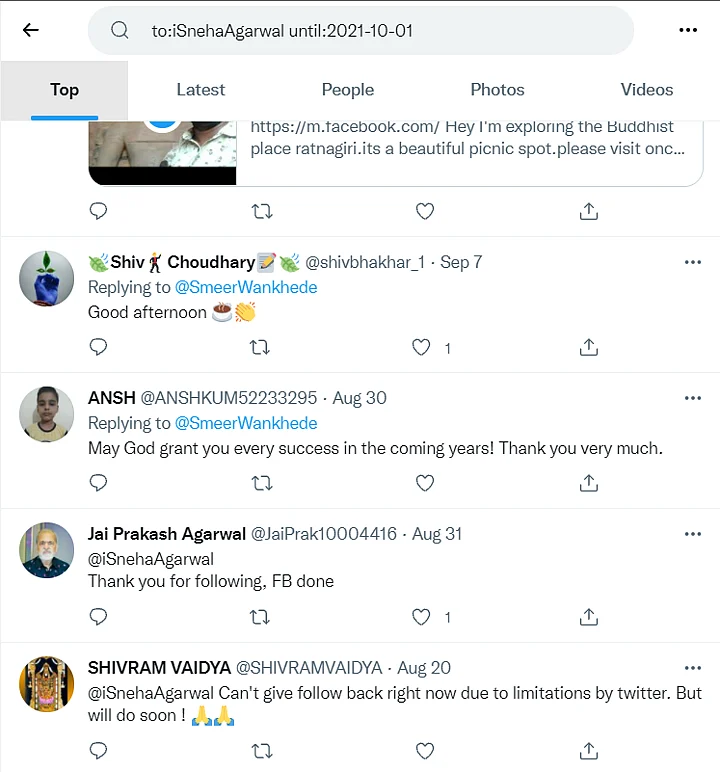Share Shiv Choudhary's Good afternoon tweet
Image resolution: width=720 pixels, height=772 pixels.
tap(589, 348)
